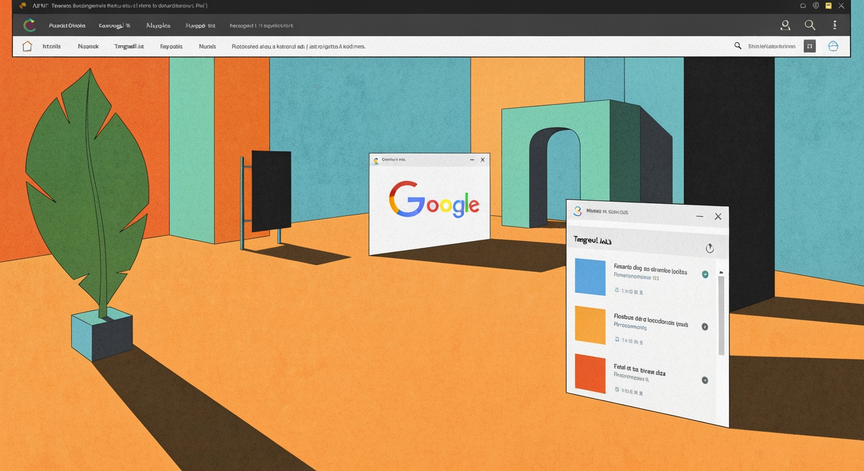
Task: Close the list window
Action: point(718,216)
